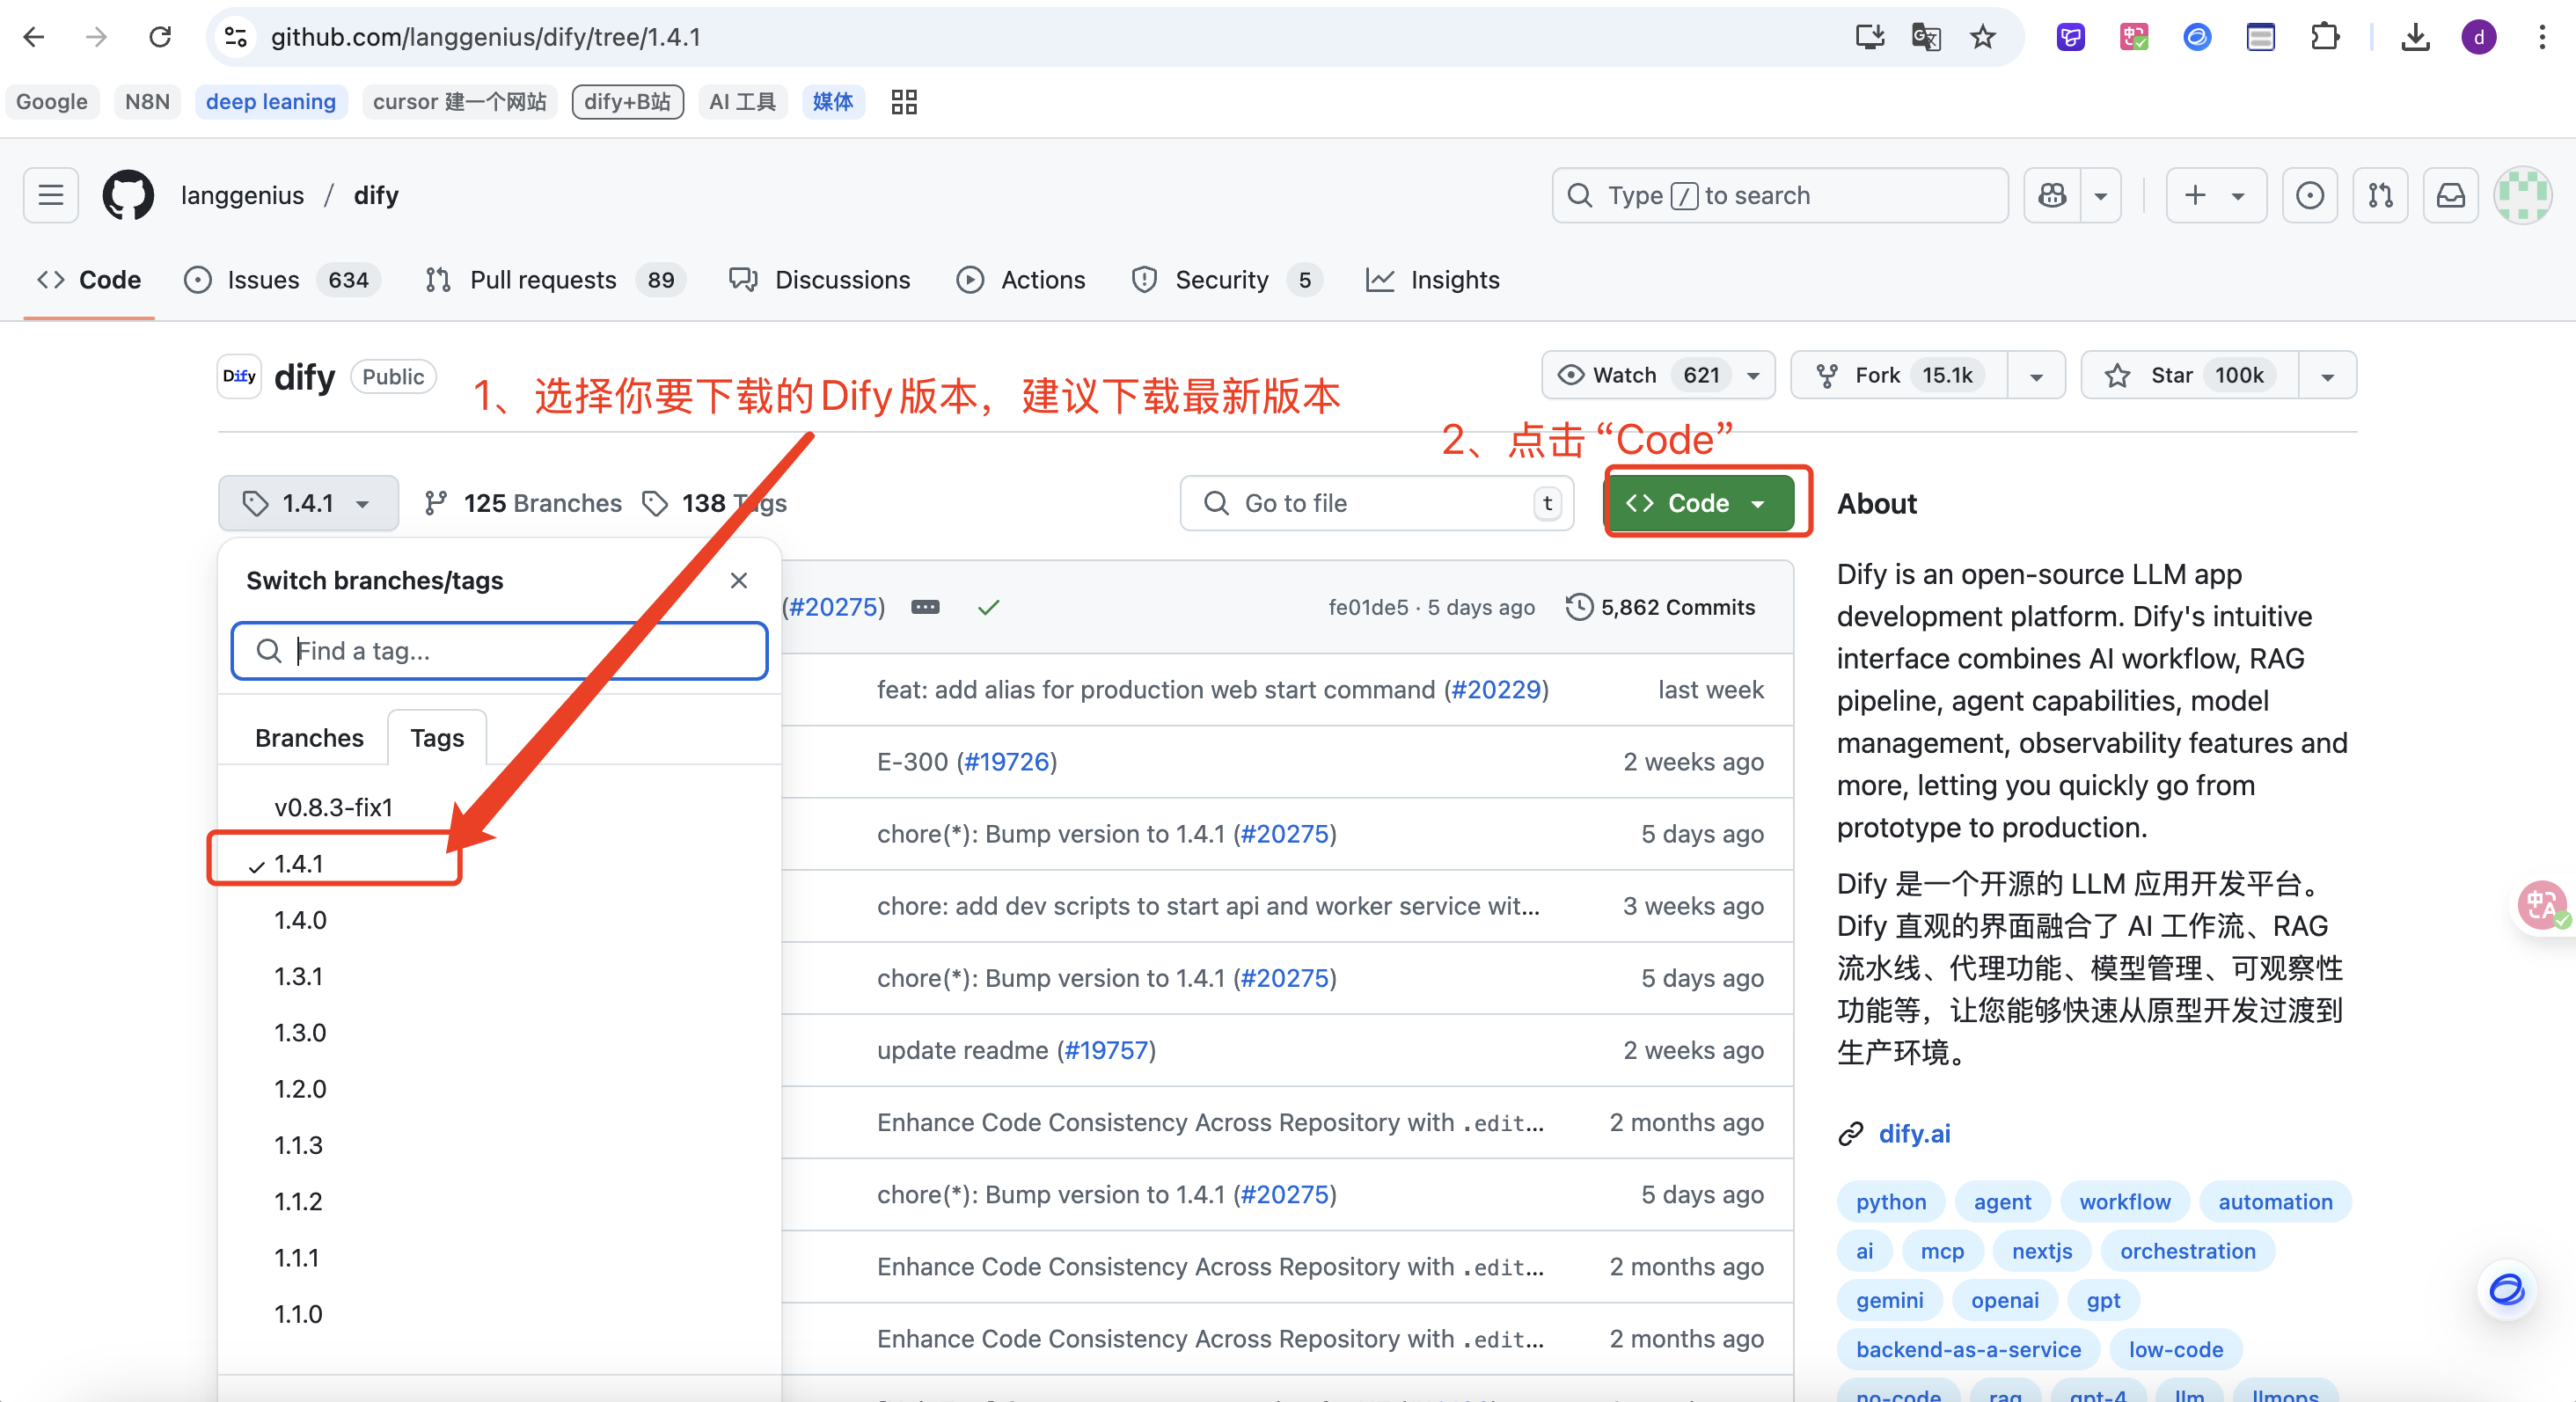Open the notifications inbox icon
Screen dimensions: 2576x1402
(x=2451, y=195)
